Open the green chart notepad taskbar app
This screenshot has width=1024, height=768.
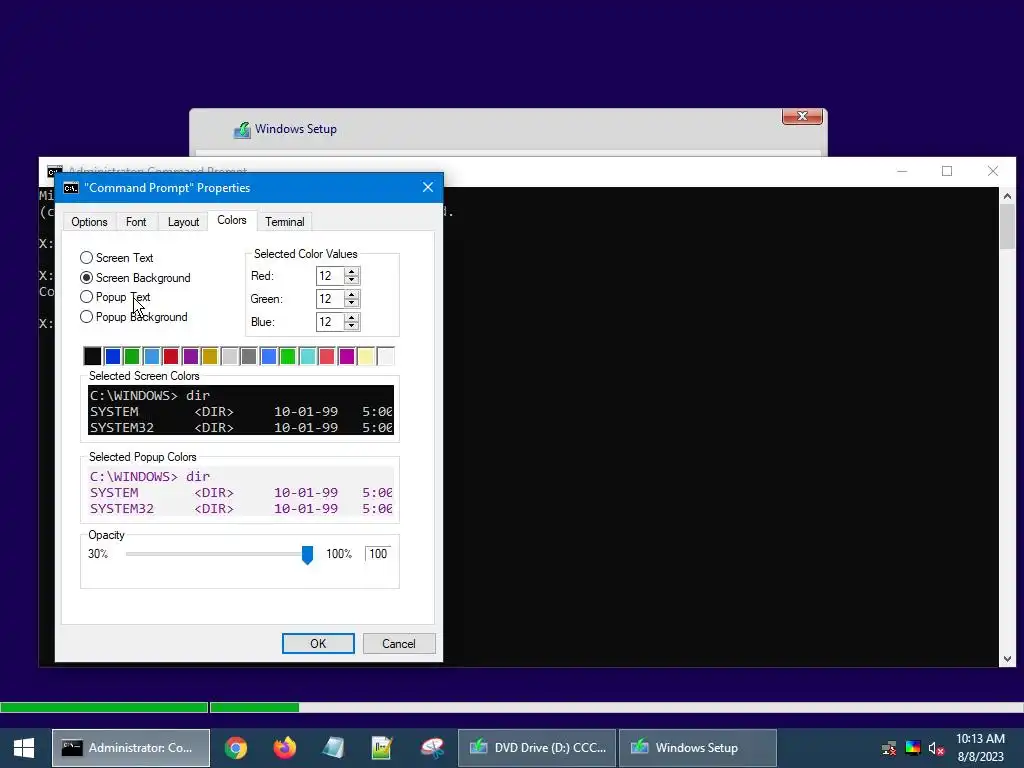381,748
